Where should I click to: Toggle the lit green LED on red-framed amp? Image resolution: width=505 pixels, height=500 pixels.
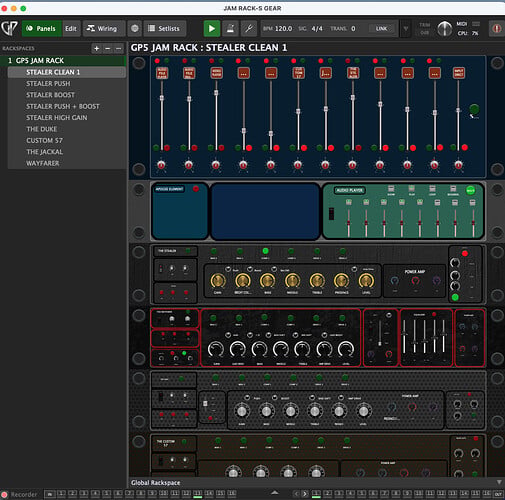(x=184, y=353)
